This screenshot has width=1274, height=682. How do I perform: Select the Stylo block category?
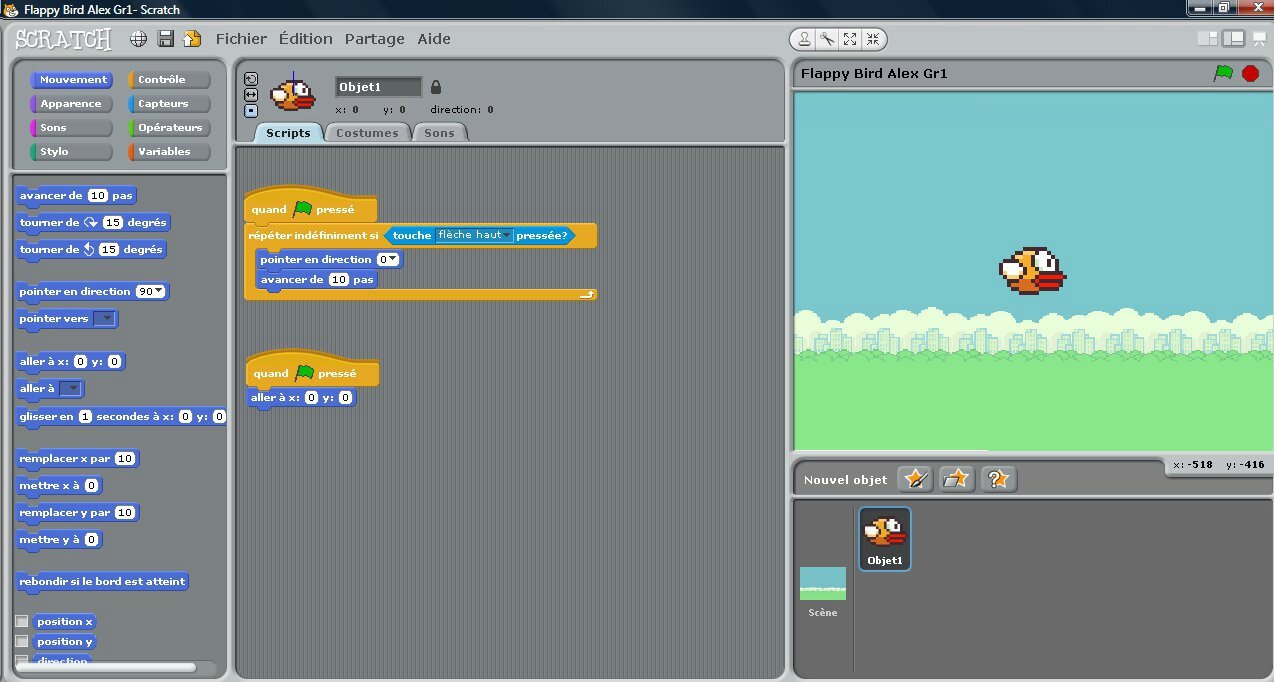71,152
